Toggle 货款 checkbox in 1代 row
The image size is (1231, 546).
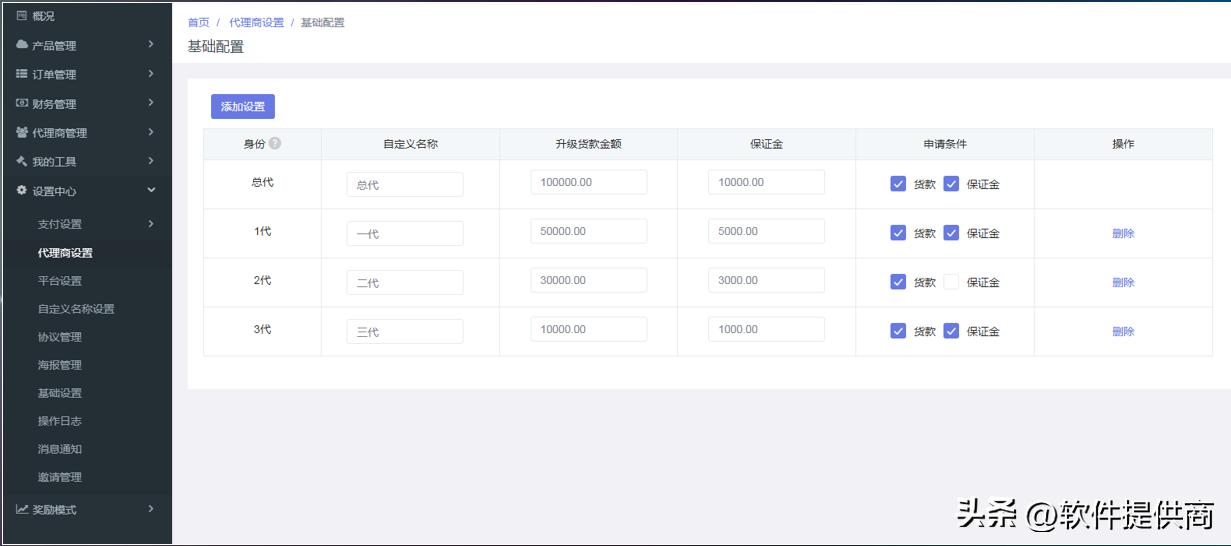pos(898,232)
